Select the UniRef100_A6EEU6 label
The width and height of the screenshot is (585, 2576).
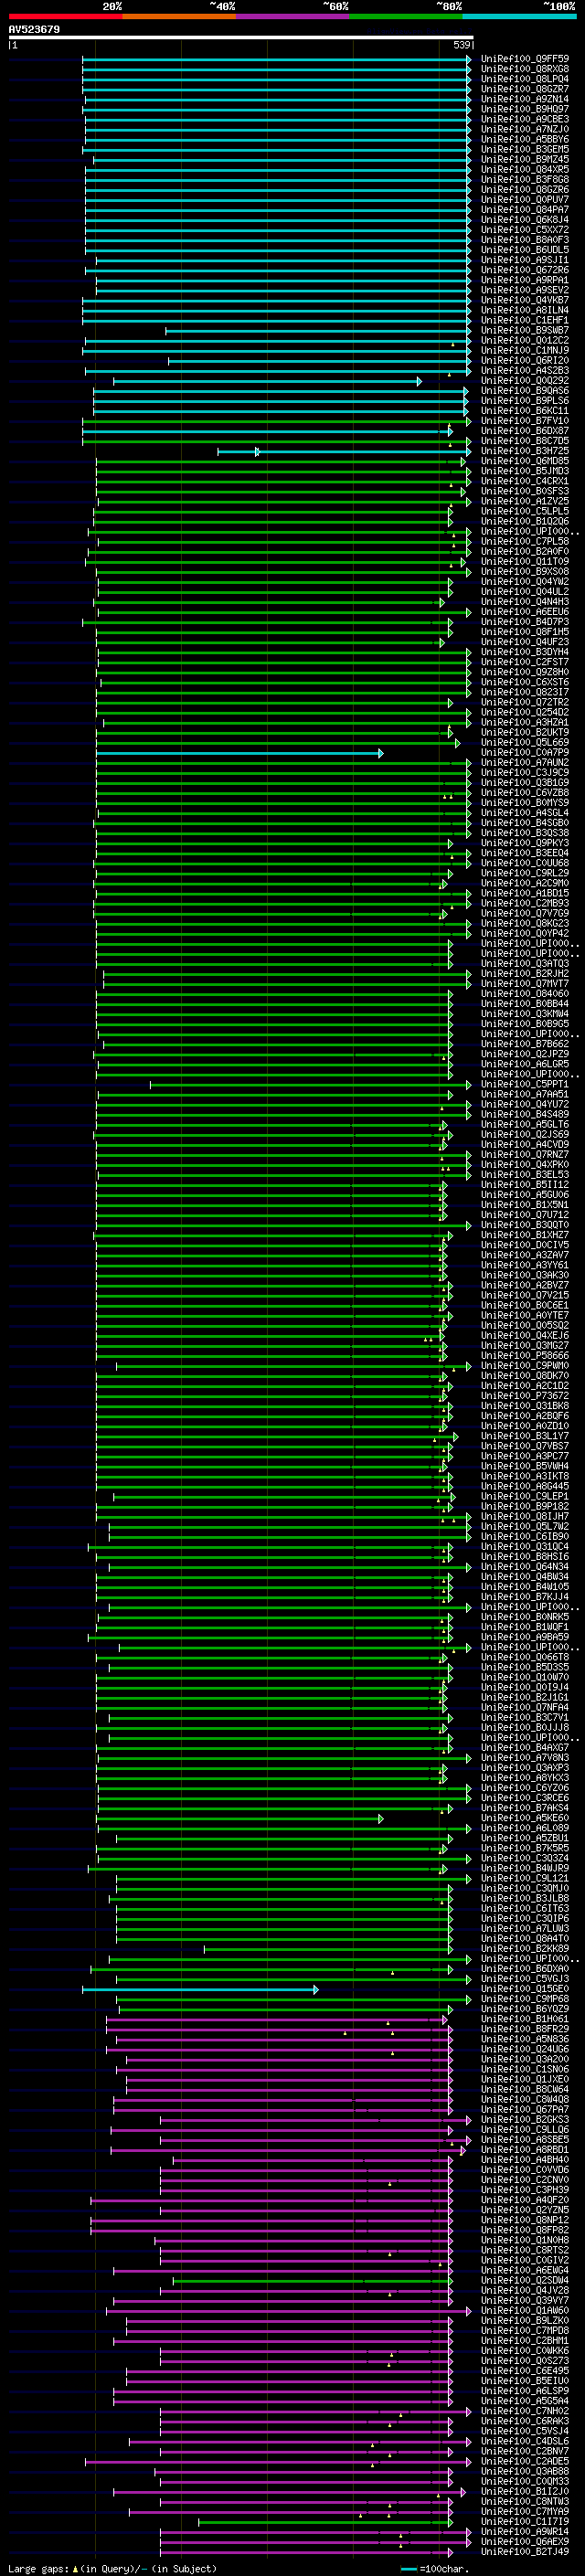coord(525,612)
